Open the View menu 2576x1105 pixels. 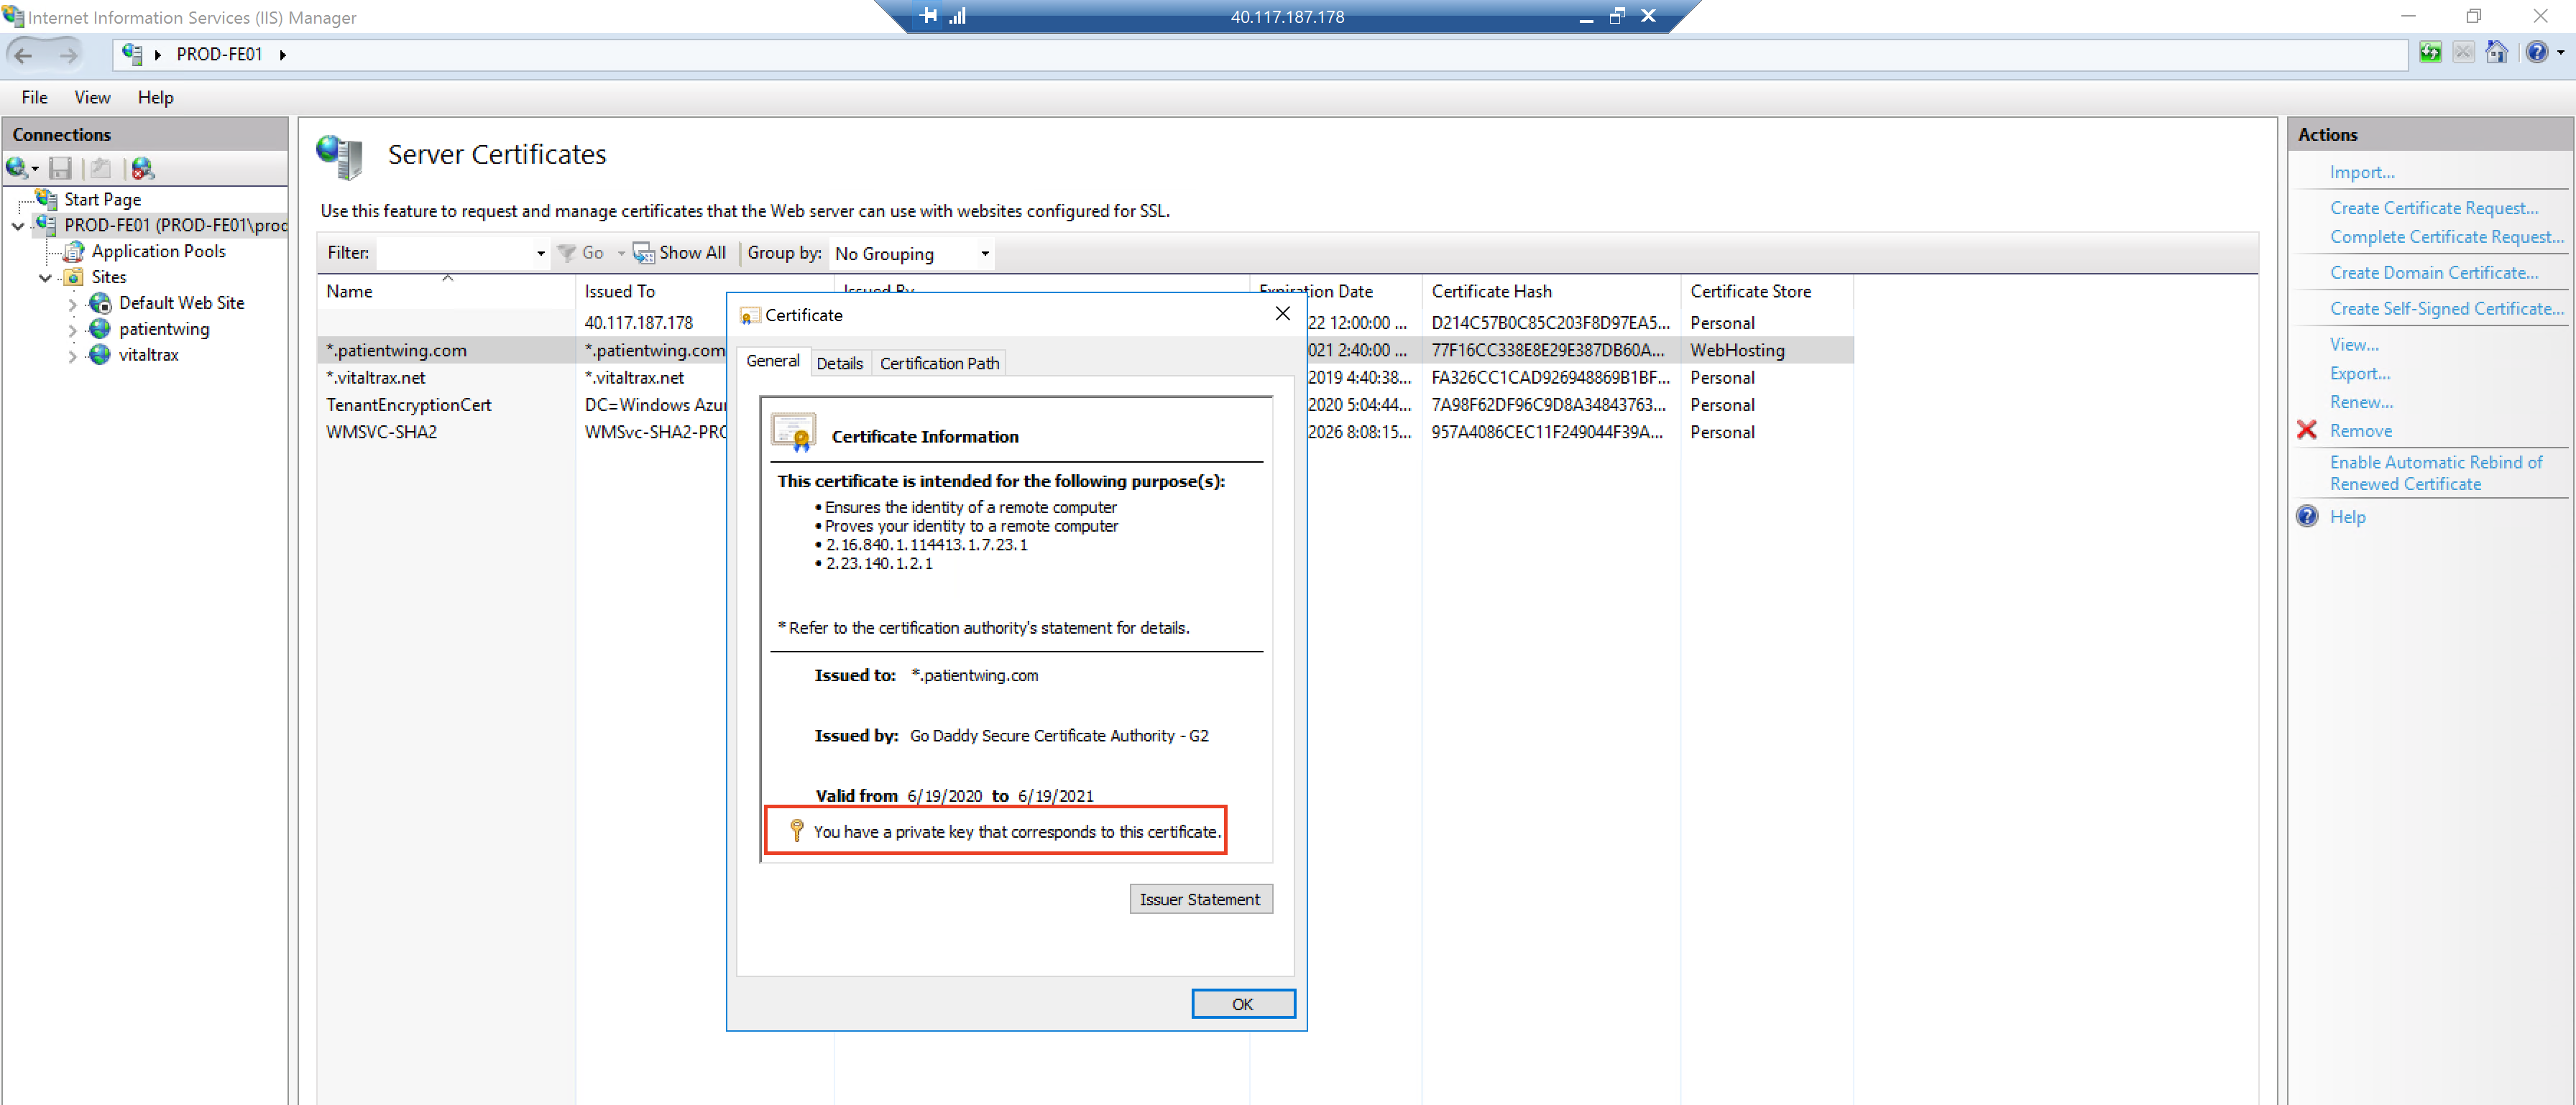[92, 97]
